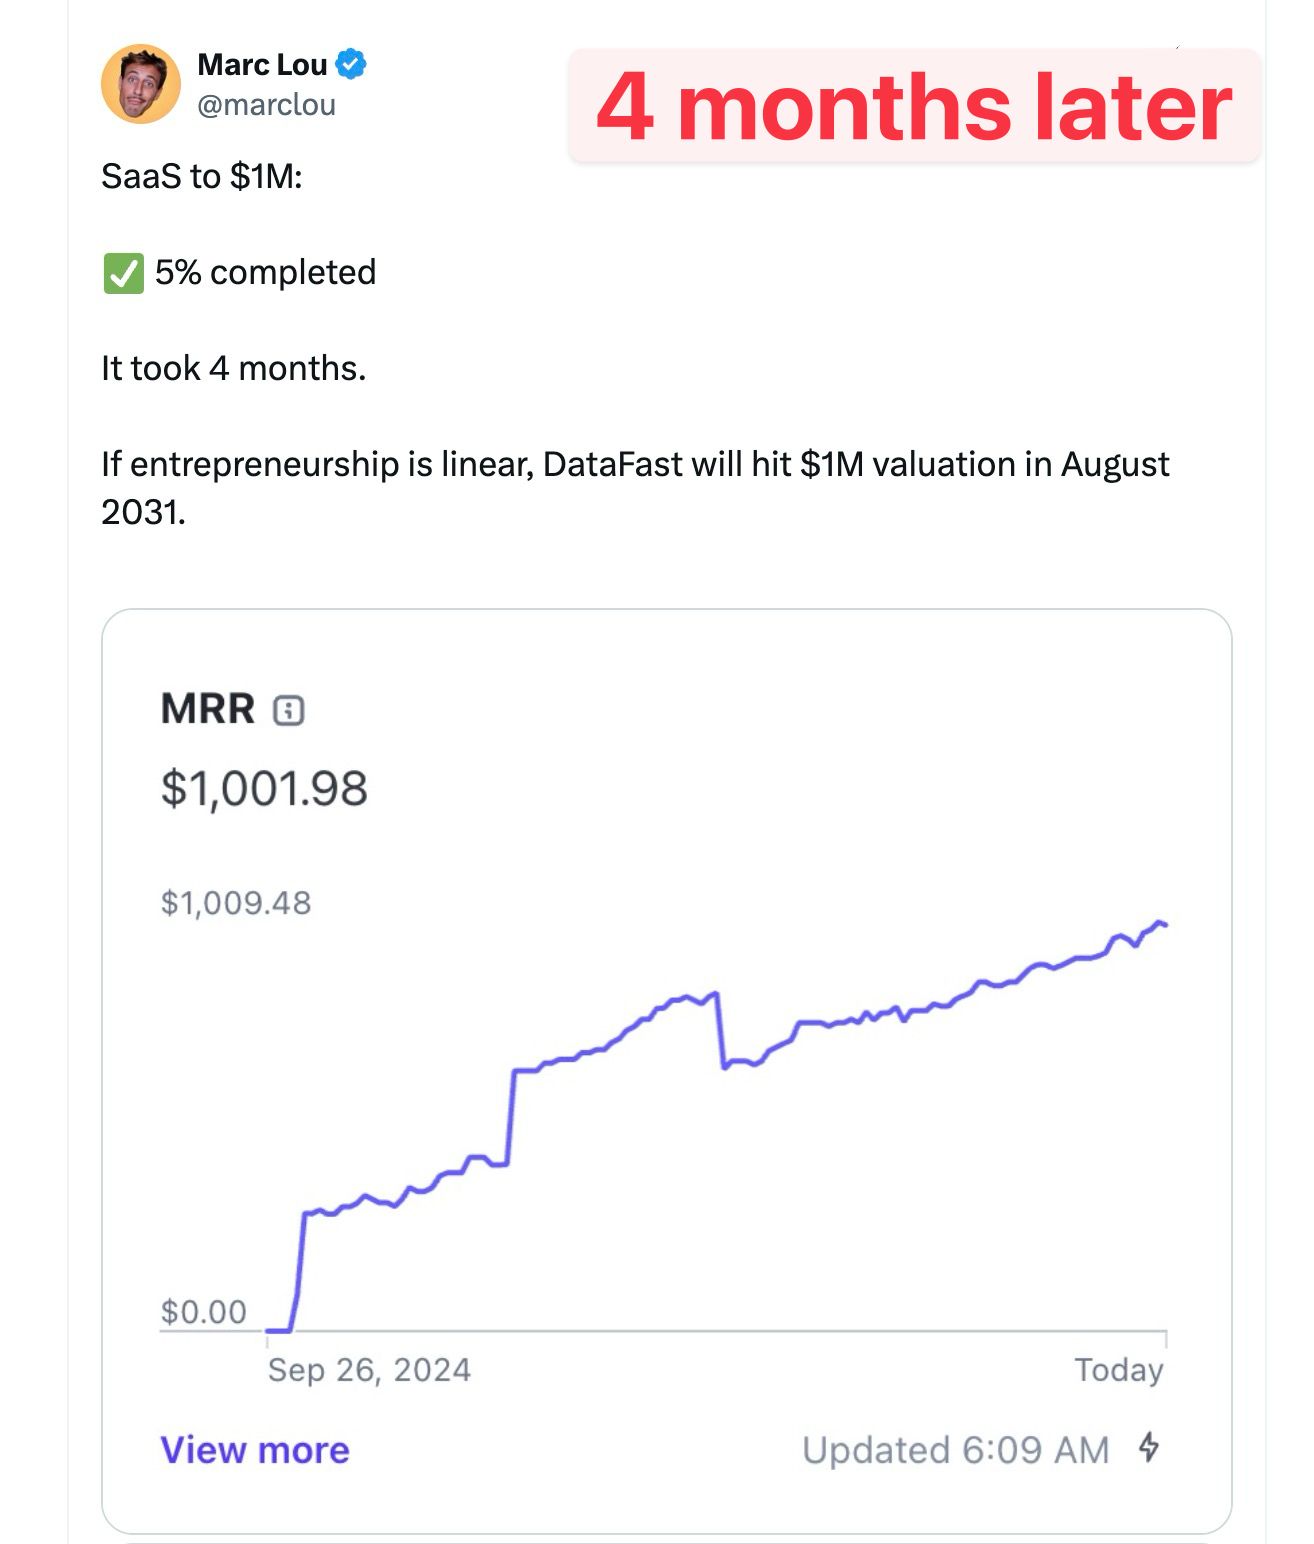1314x1544 pixels.
Task: Click the "Marc Lou" display name
Action: pos(262,64)
